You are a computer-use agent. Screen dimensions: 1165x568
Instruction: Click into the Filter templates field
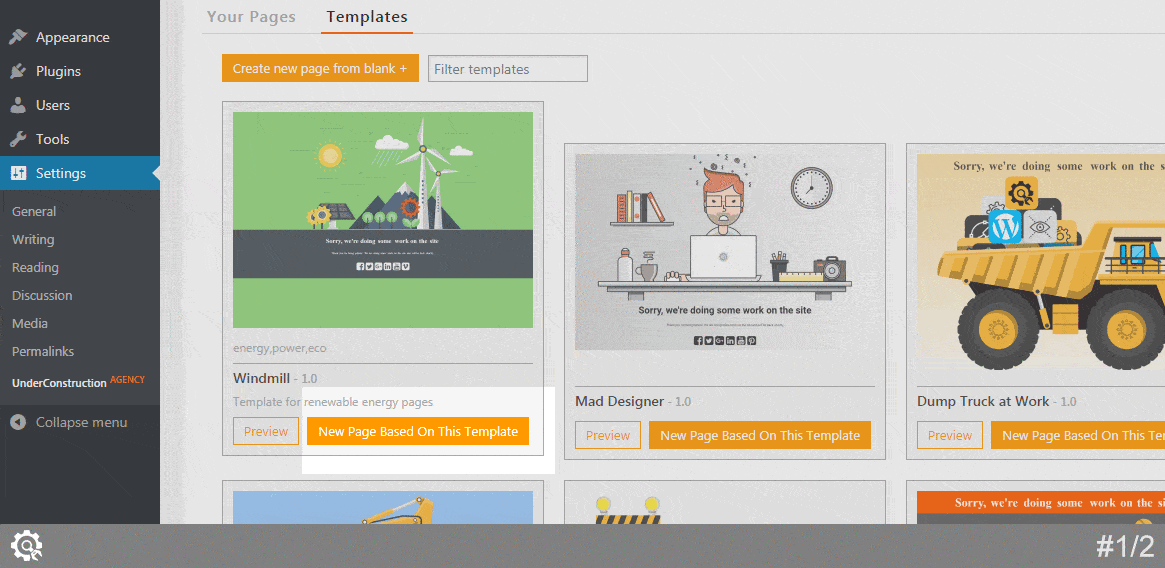pyautogui.click(x=507, y=69)
